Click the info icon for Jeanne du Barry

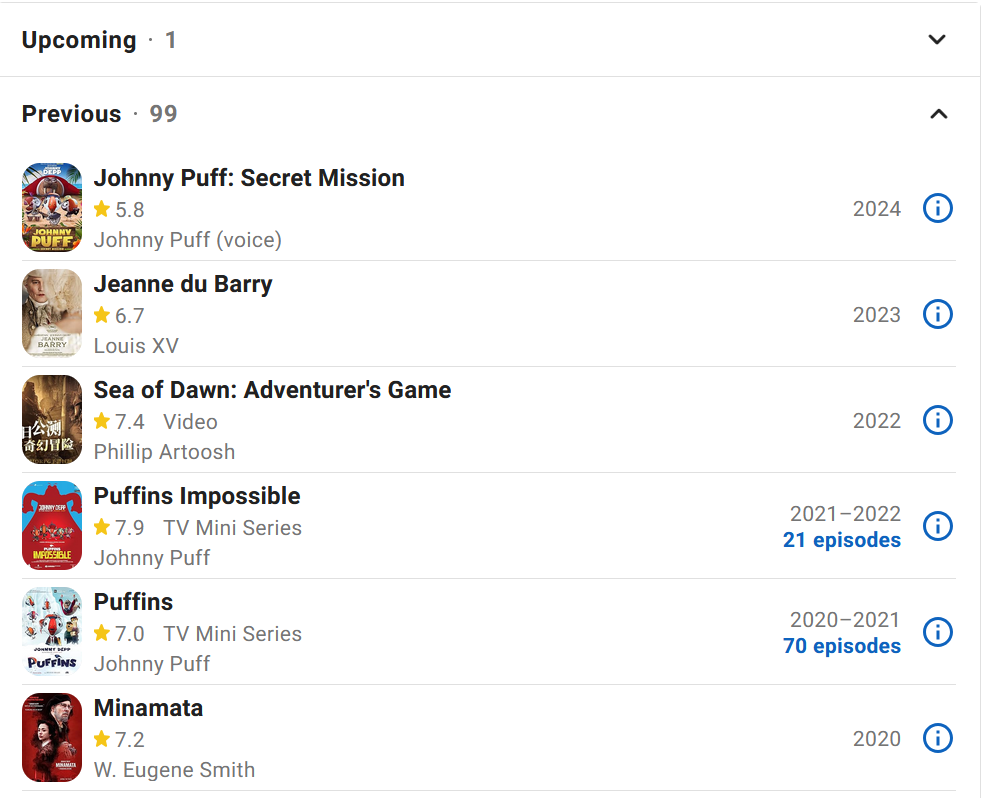[937, 314]
